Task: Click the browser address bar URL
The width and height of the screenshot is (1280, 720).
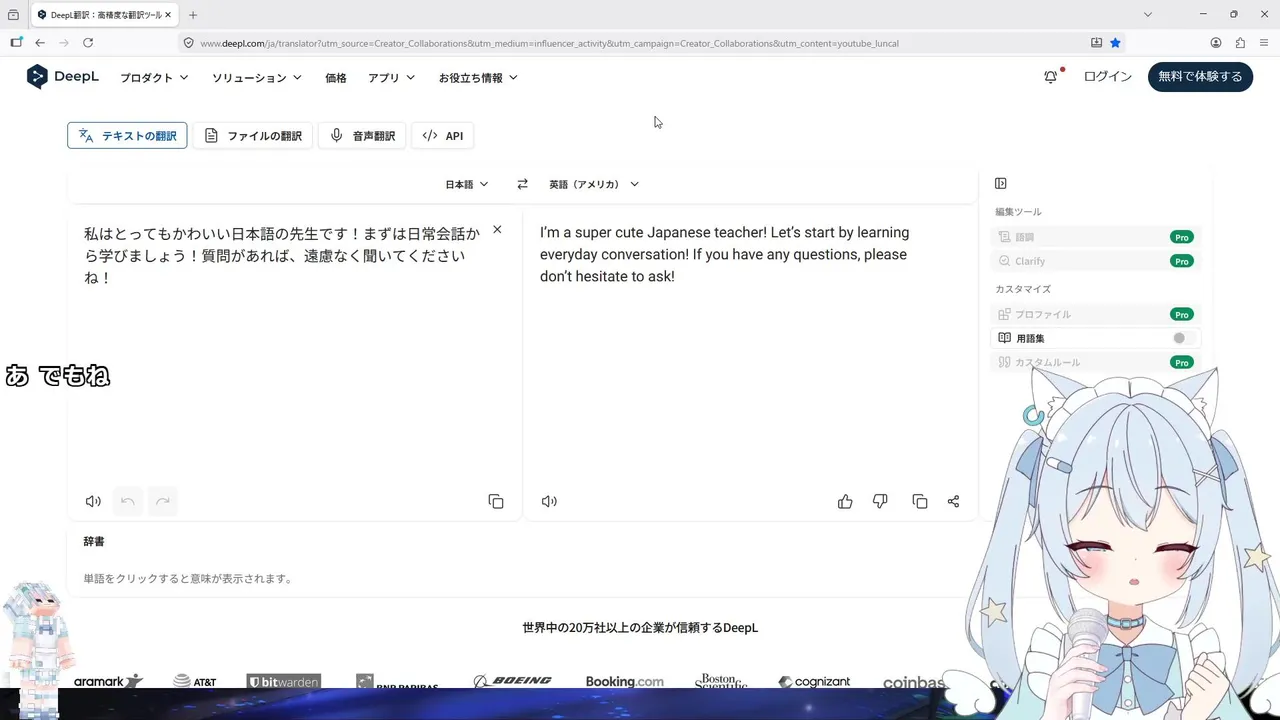Action: (549, 43)
